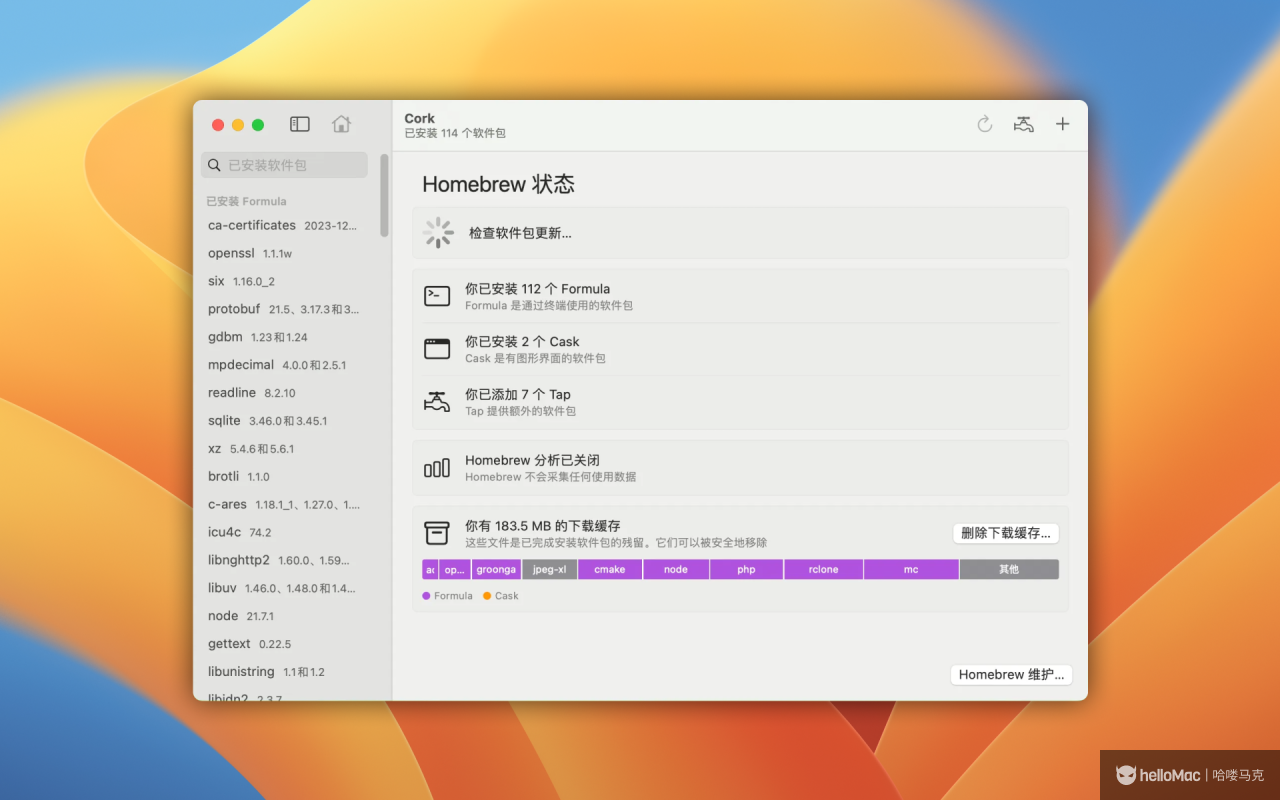Screen dimensions: 1280x800
Task: Select node 21.7.1 in sidebar list
Action: point(284,616)
